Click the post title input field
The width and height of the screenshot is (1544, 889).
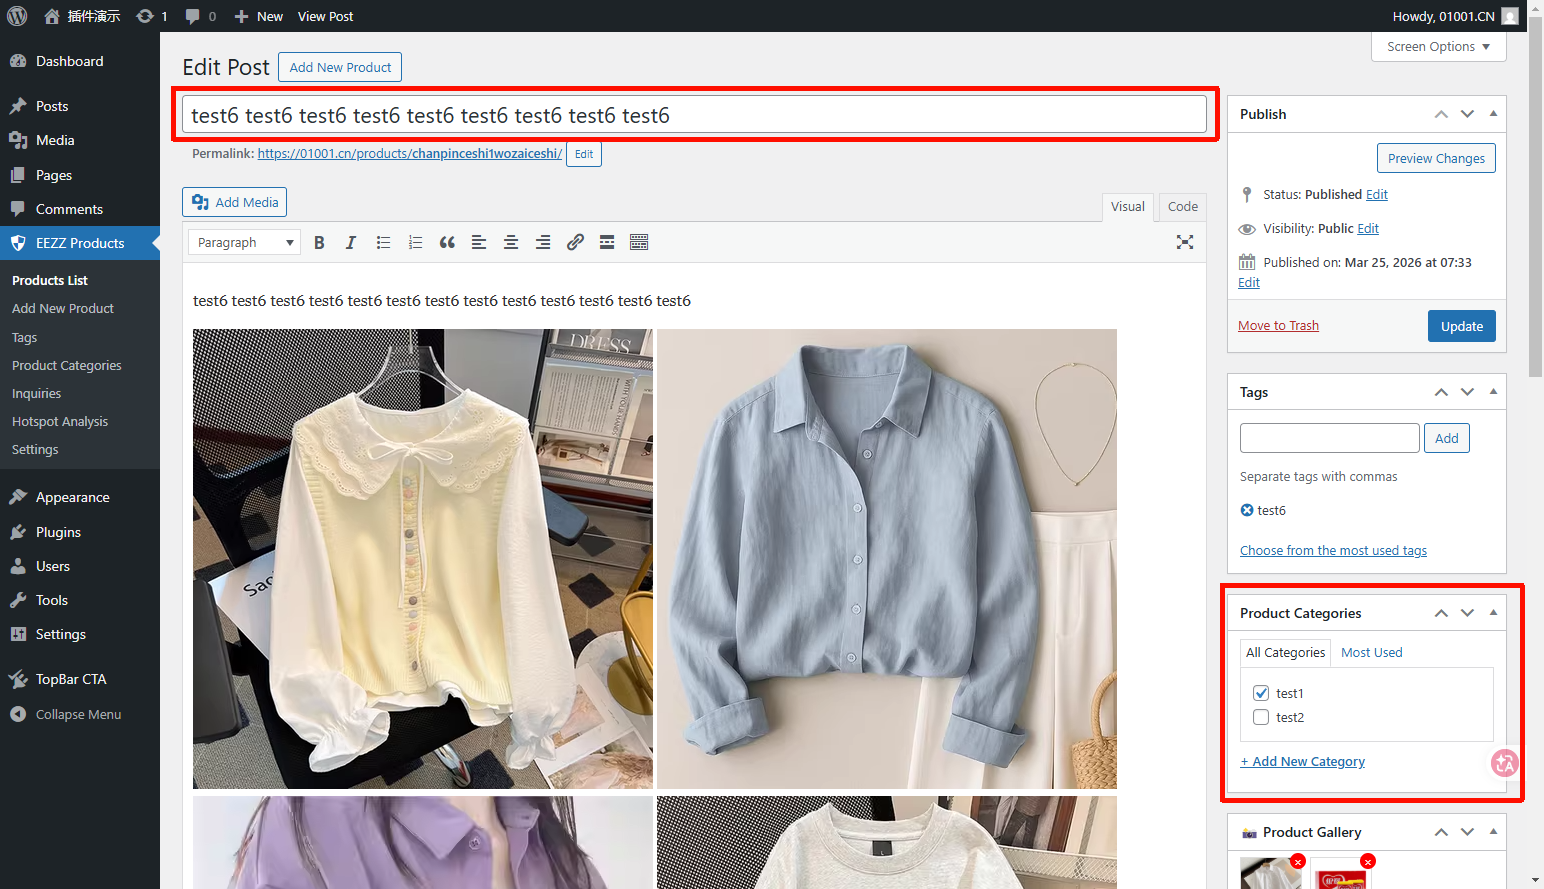694,115
